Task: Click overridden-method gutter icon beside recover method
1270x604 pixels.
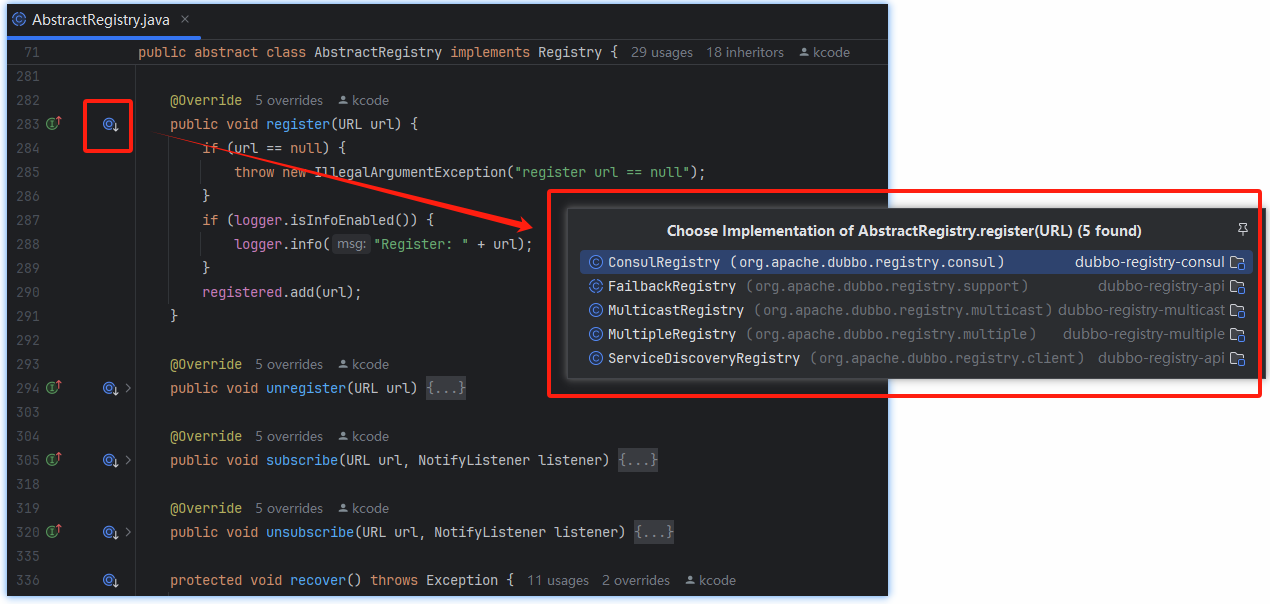Action: (x=110, y=580)
